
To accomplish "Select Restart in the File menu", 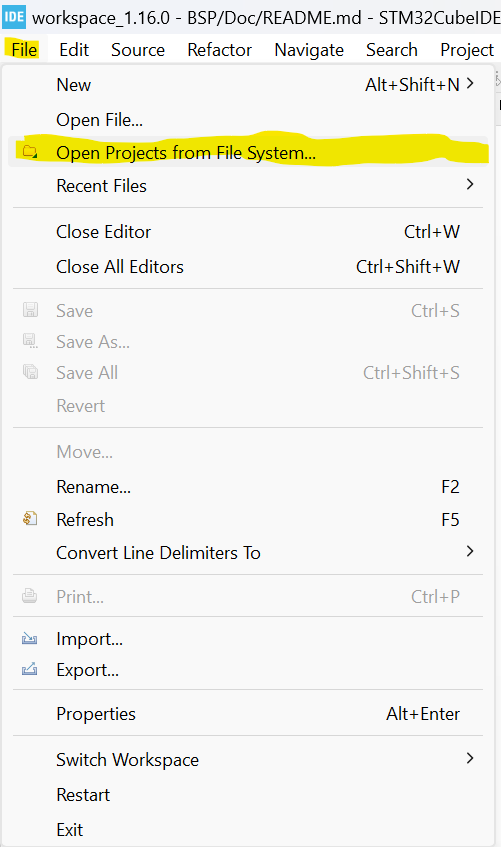I will click(248, 795).
